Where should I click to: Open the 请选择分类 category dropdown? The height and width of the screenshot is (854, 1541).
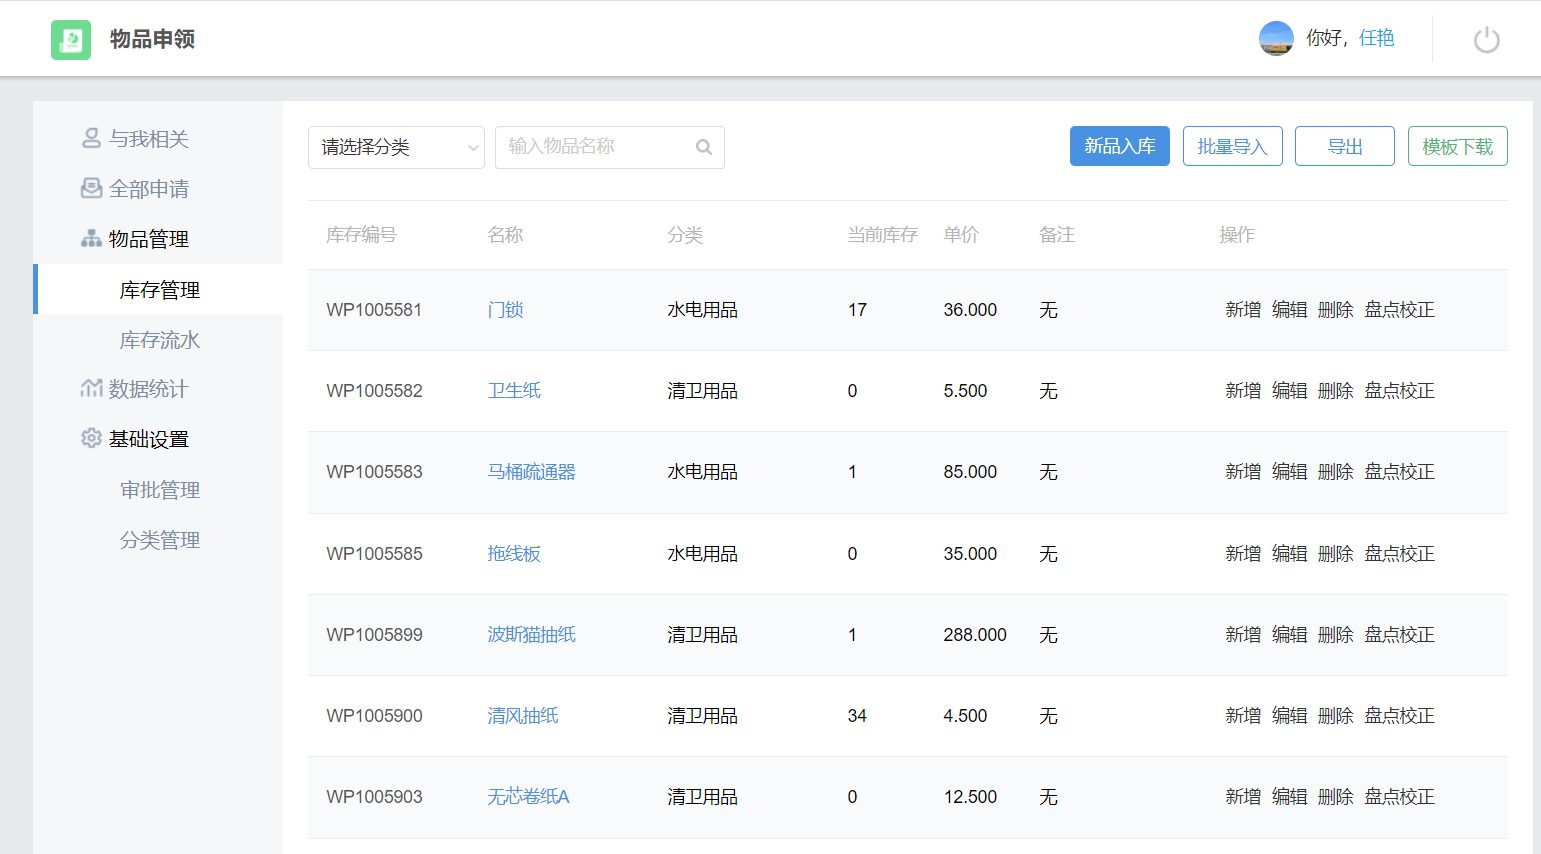396,147
